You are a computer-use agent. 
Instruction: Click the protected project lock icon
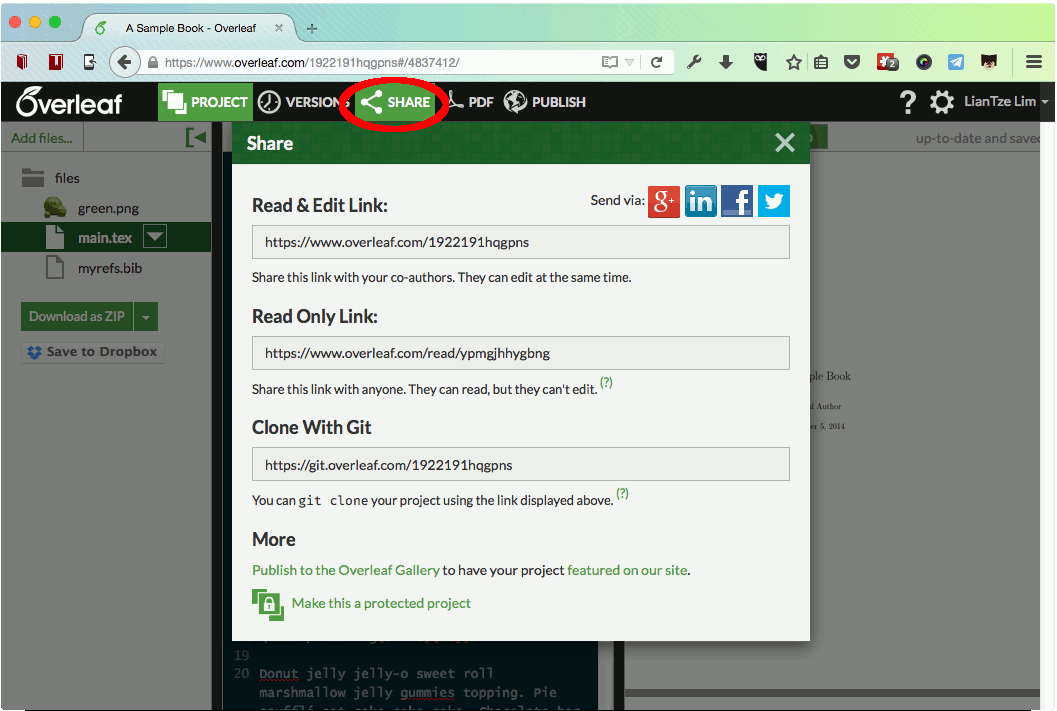pos(268,603)
